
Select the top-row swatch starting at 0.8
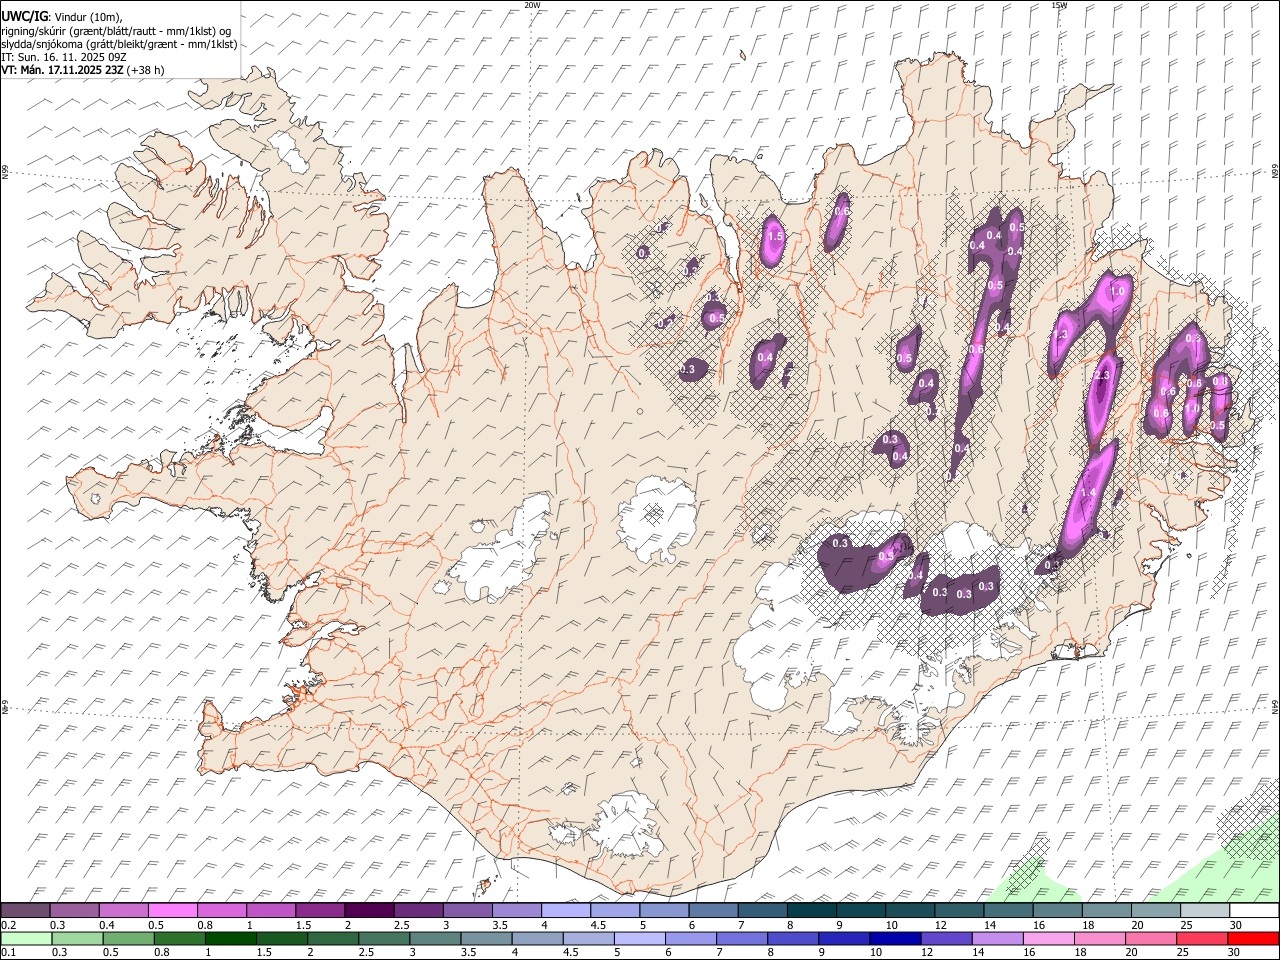pyautogui.click(x=221, y=910)
